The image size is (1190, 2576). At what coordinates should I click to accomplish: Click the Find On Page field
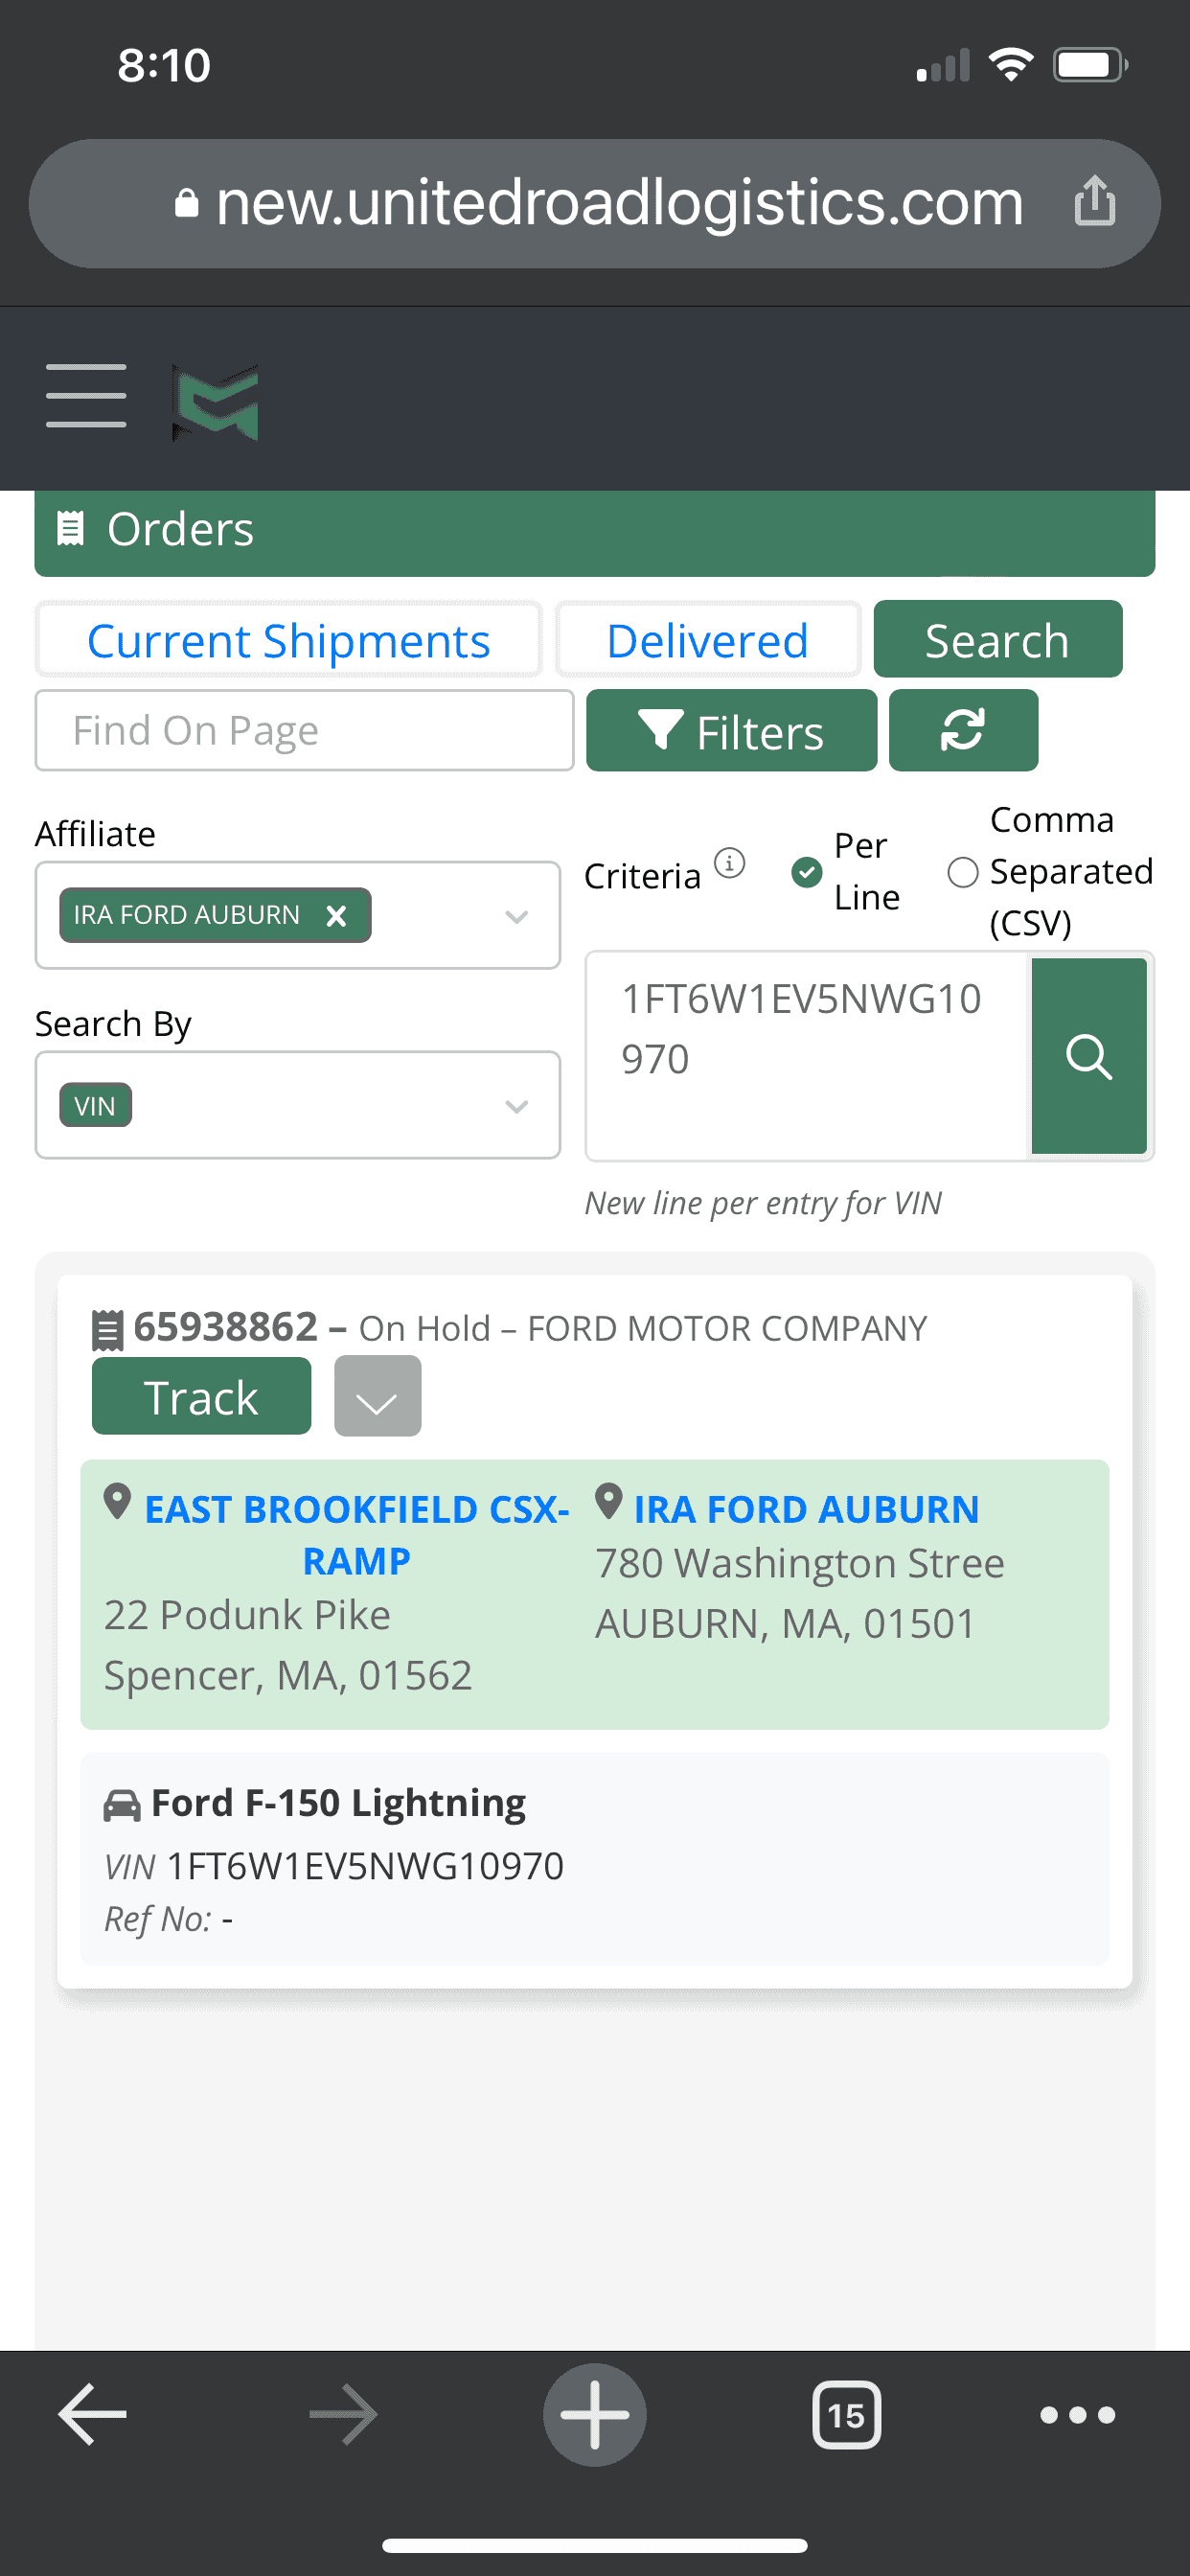click(x=304, y=731)
